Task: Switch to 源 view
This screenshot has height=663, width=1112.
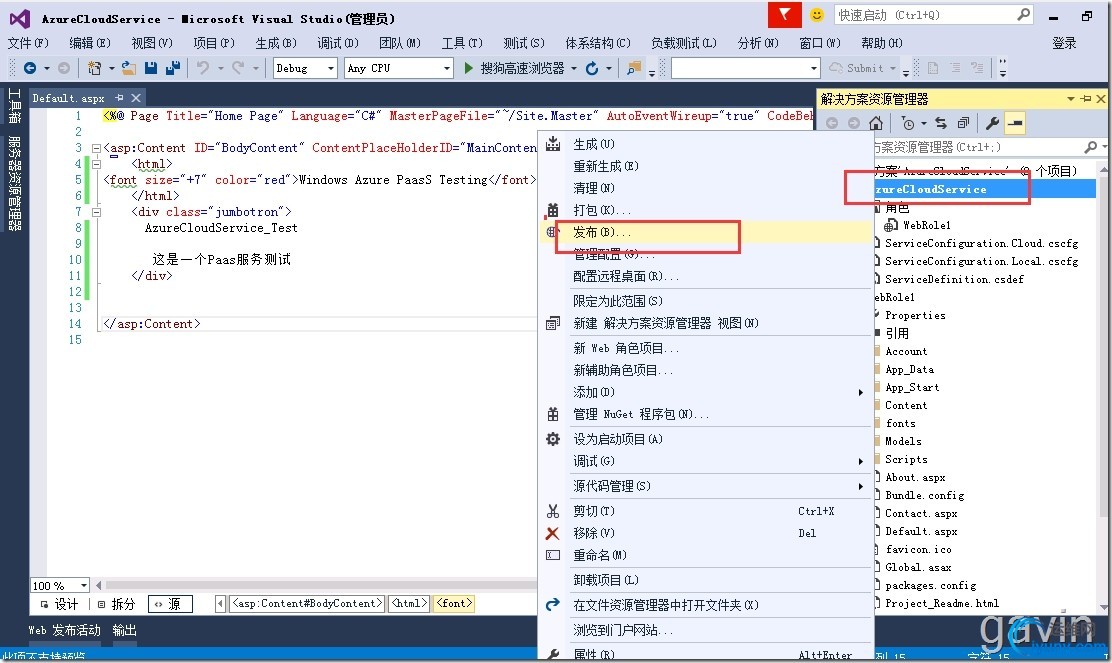Action: (169, 604)
